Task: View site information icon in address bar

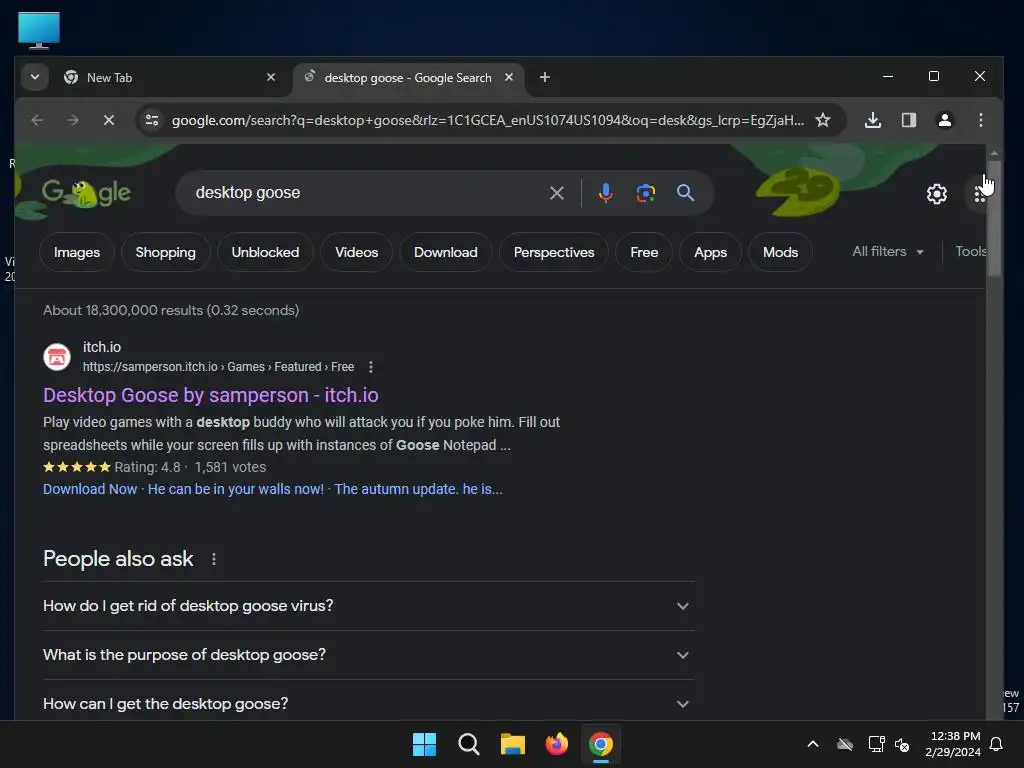Action: [x=152, y=120]
